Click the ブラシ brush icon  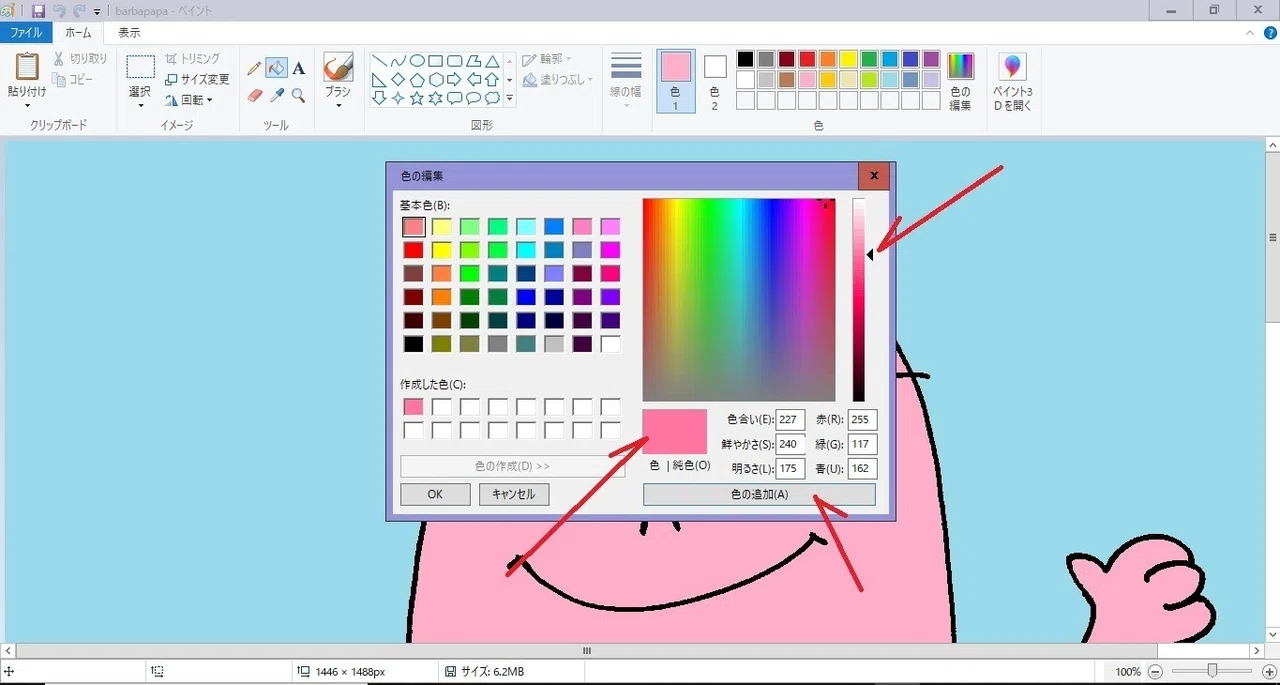pos(338,67)
